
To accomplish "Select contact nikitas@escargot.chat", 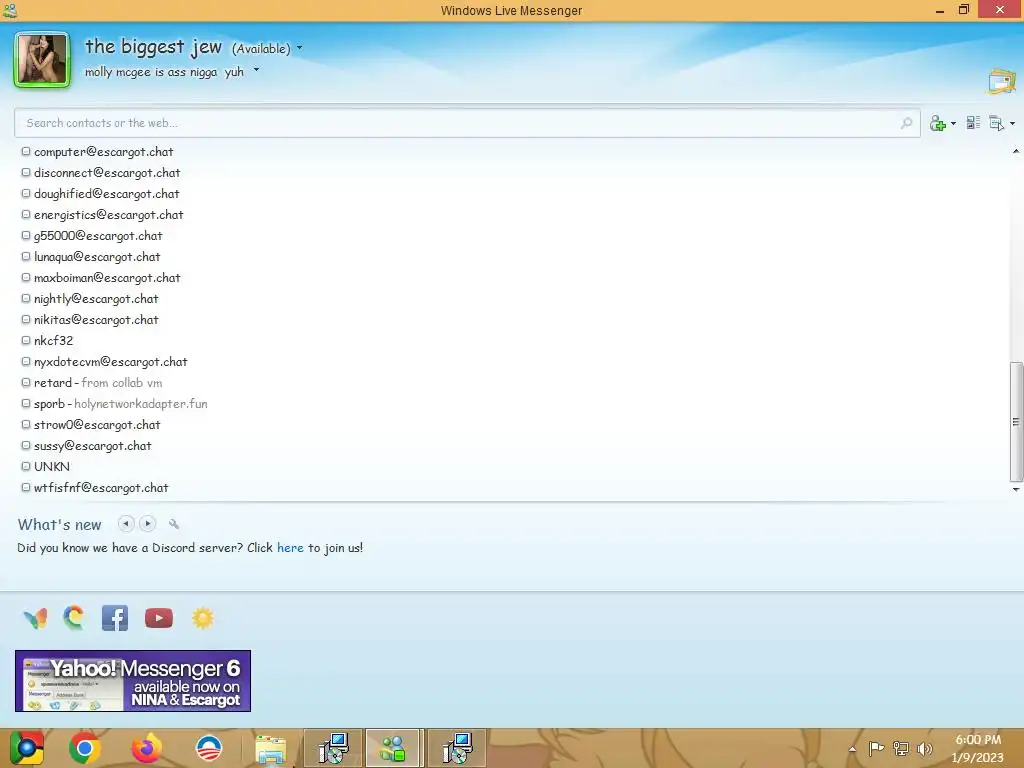I will 96,319.
